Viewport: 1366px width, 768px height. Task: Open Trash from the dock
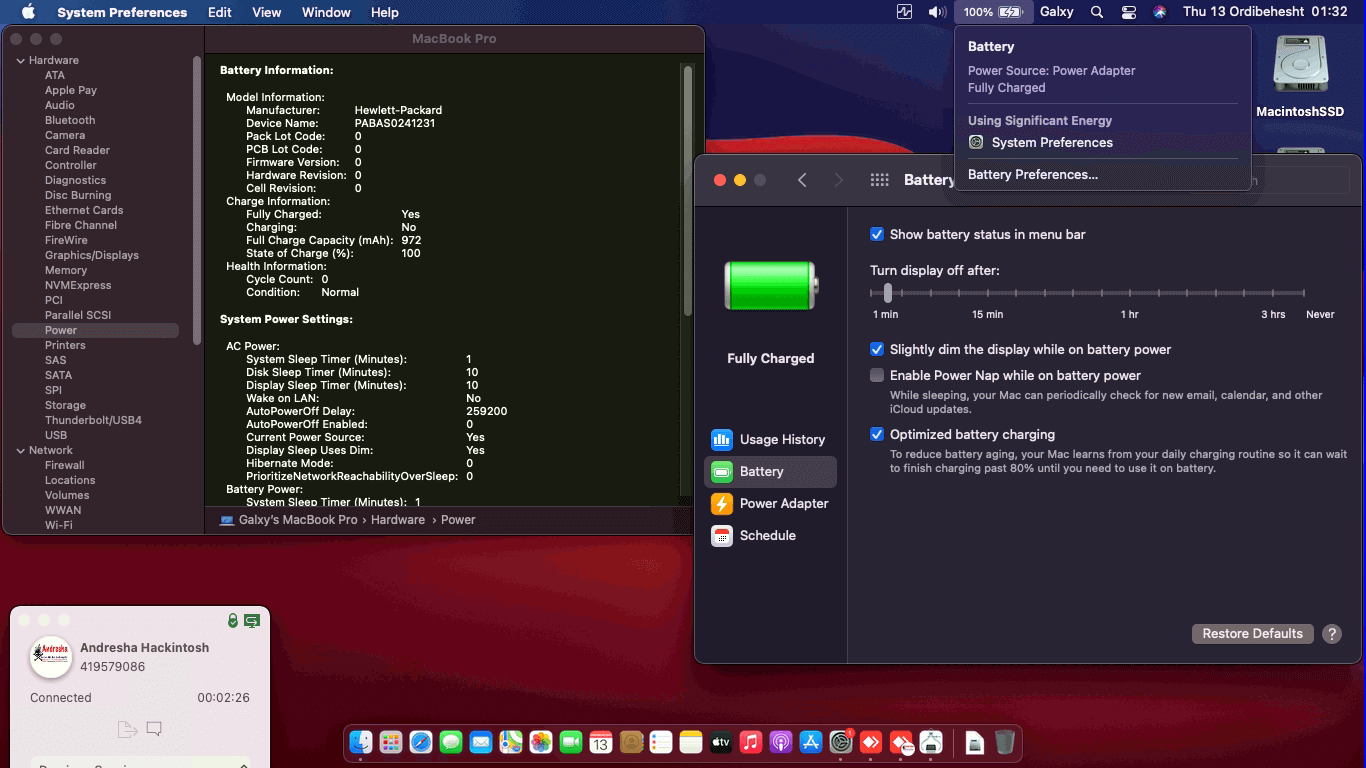[x=1005, y=742]
